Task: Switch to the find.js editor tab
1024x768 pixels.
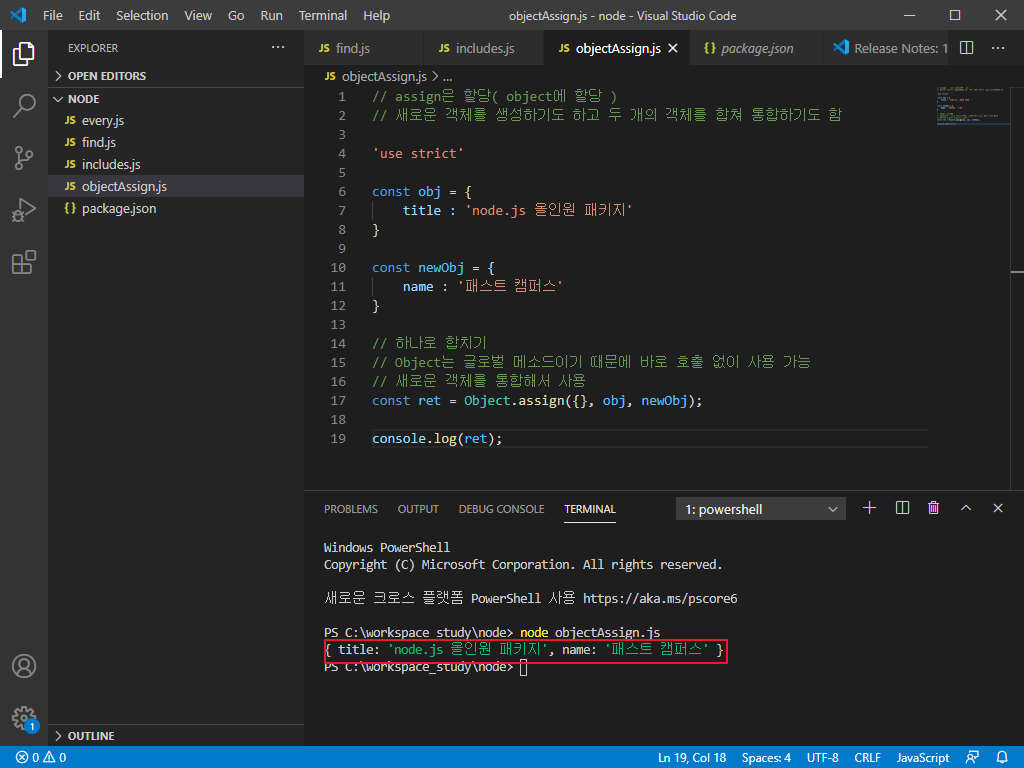Action: pos(363,48)
